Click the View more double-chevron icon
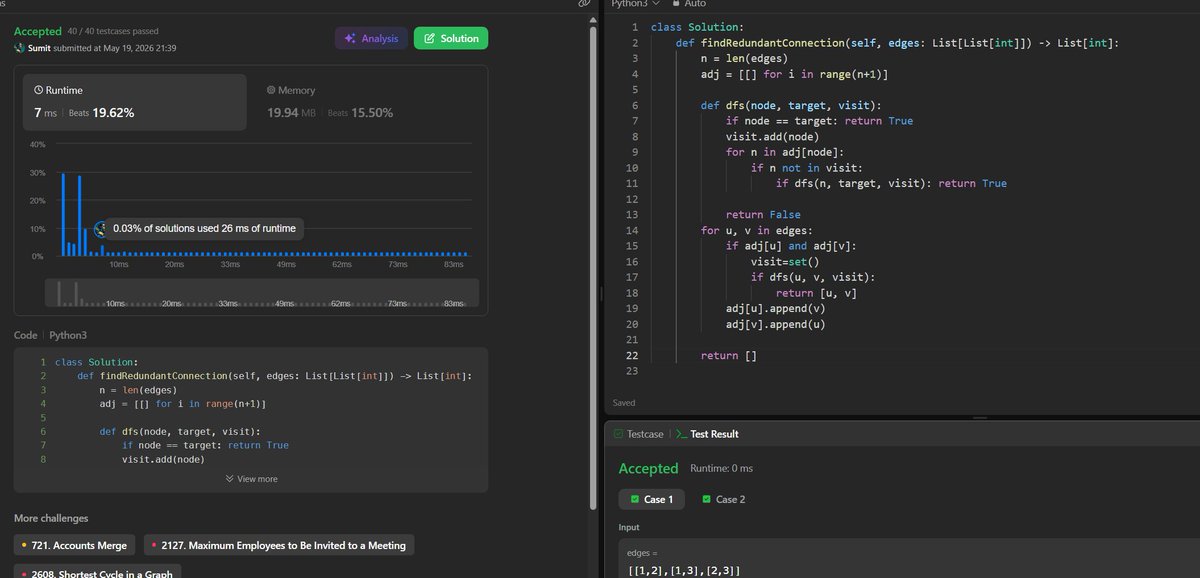Screen dimensions: 1200x578 230,479
